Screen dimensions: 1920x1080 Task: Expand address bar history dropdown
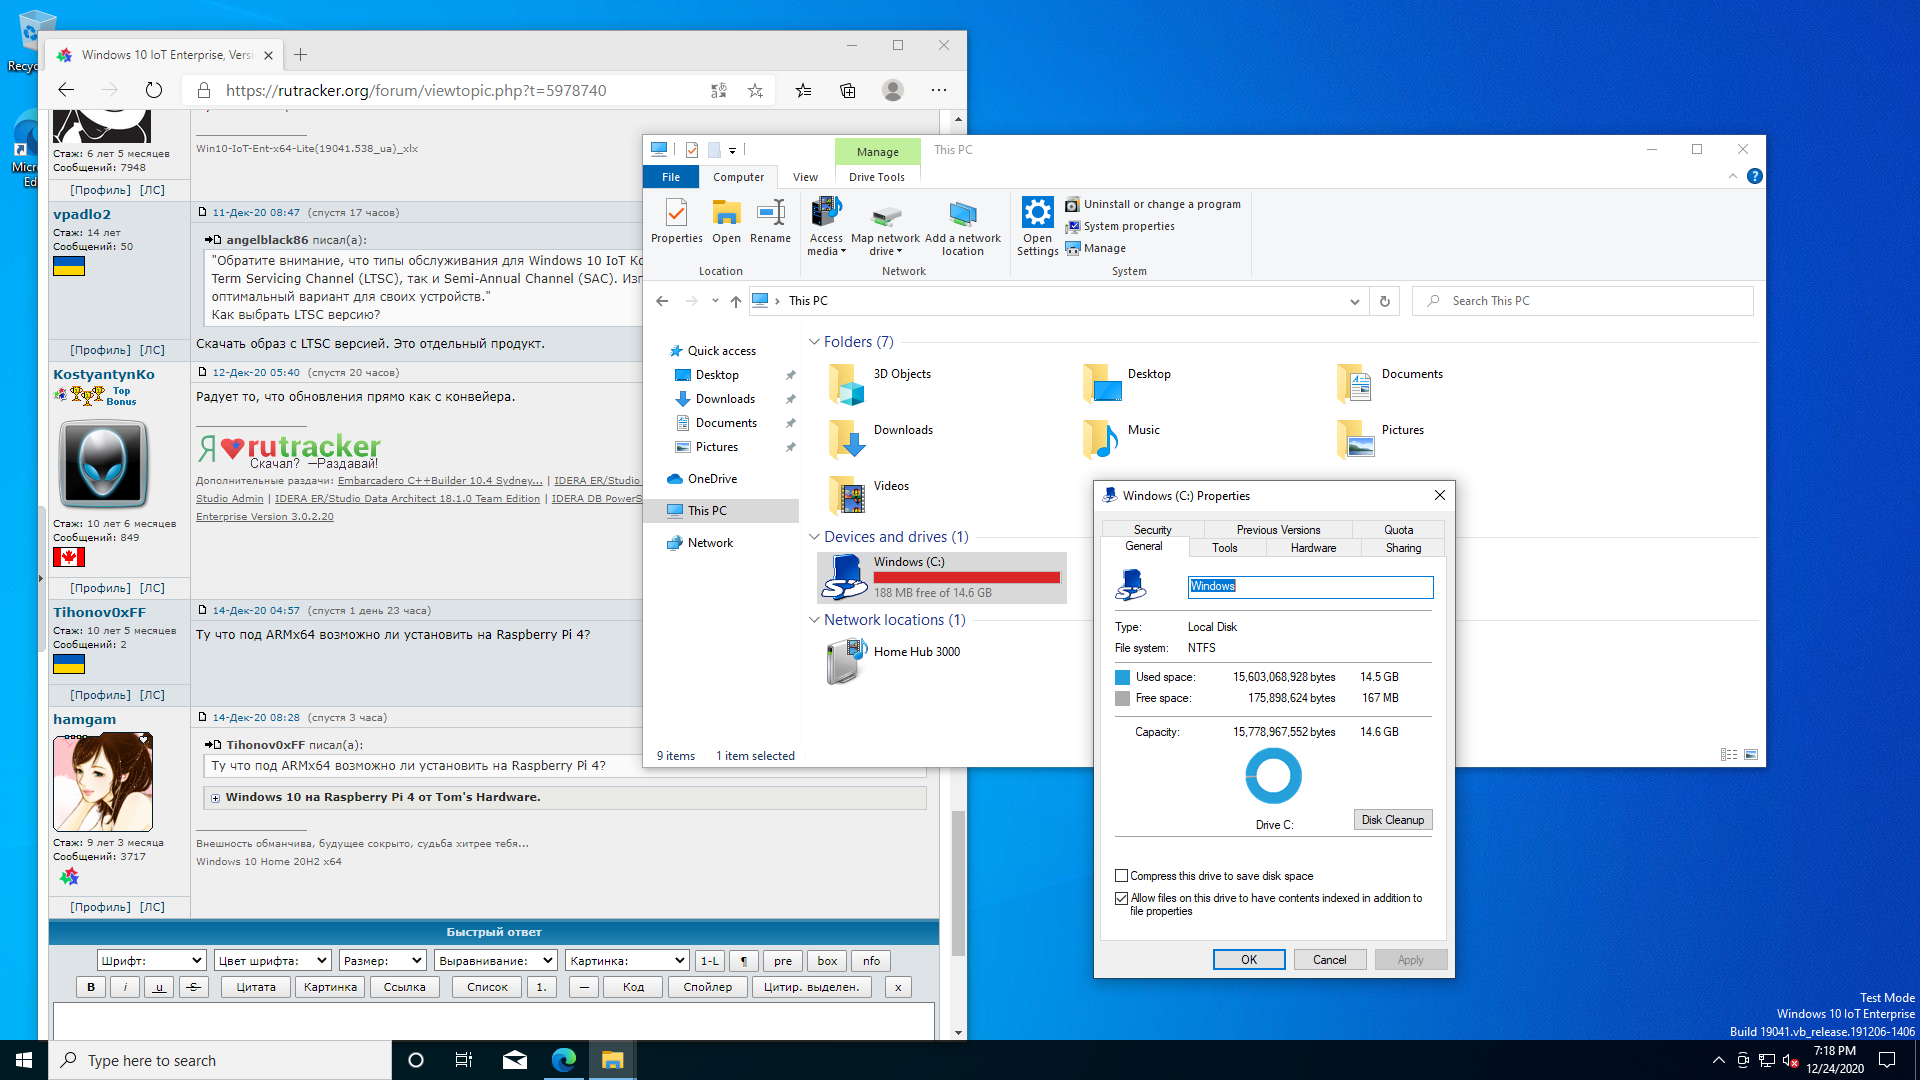[1355, 301]
